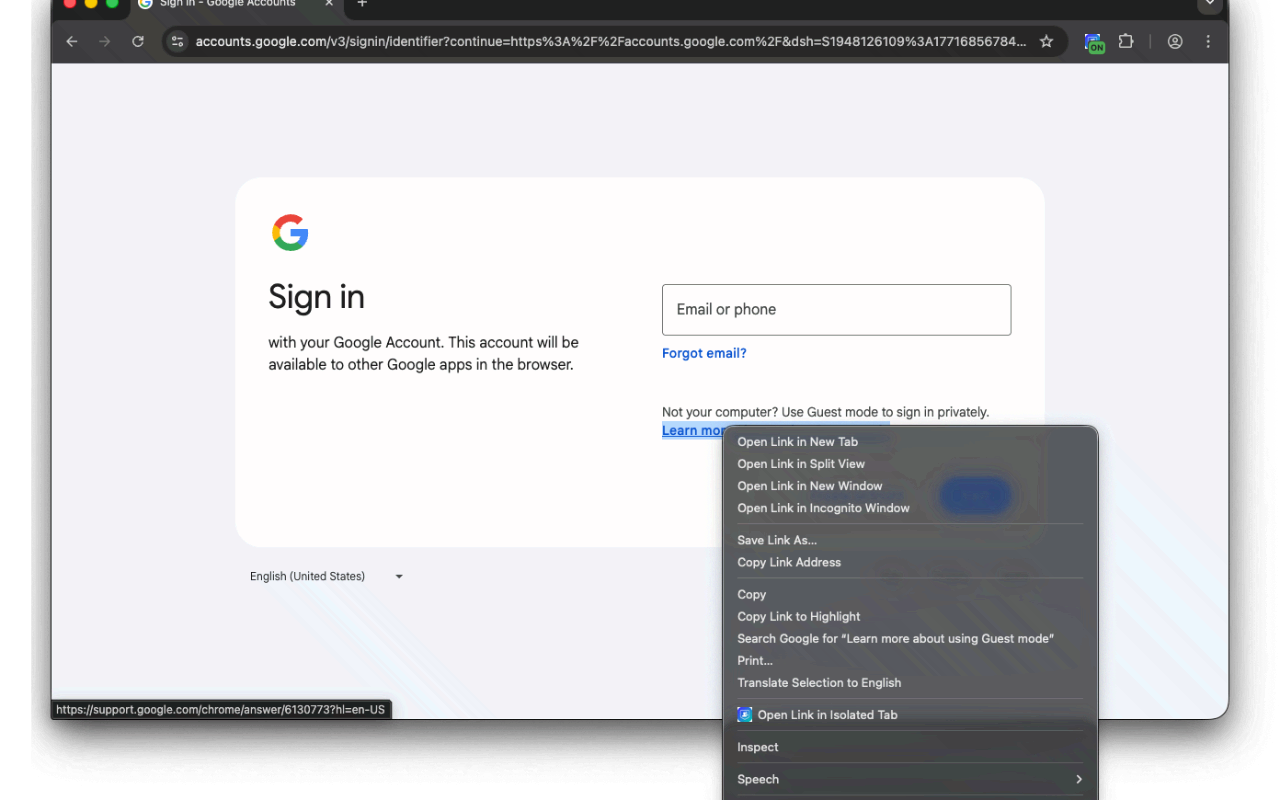Choose the plain Copy menu entry
1280x800 pixels.
pos(910,594)
